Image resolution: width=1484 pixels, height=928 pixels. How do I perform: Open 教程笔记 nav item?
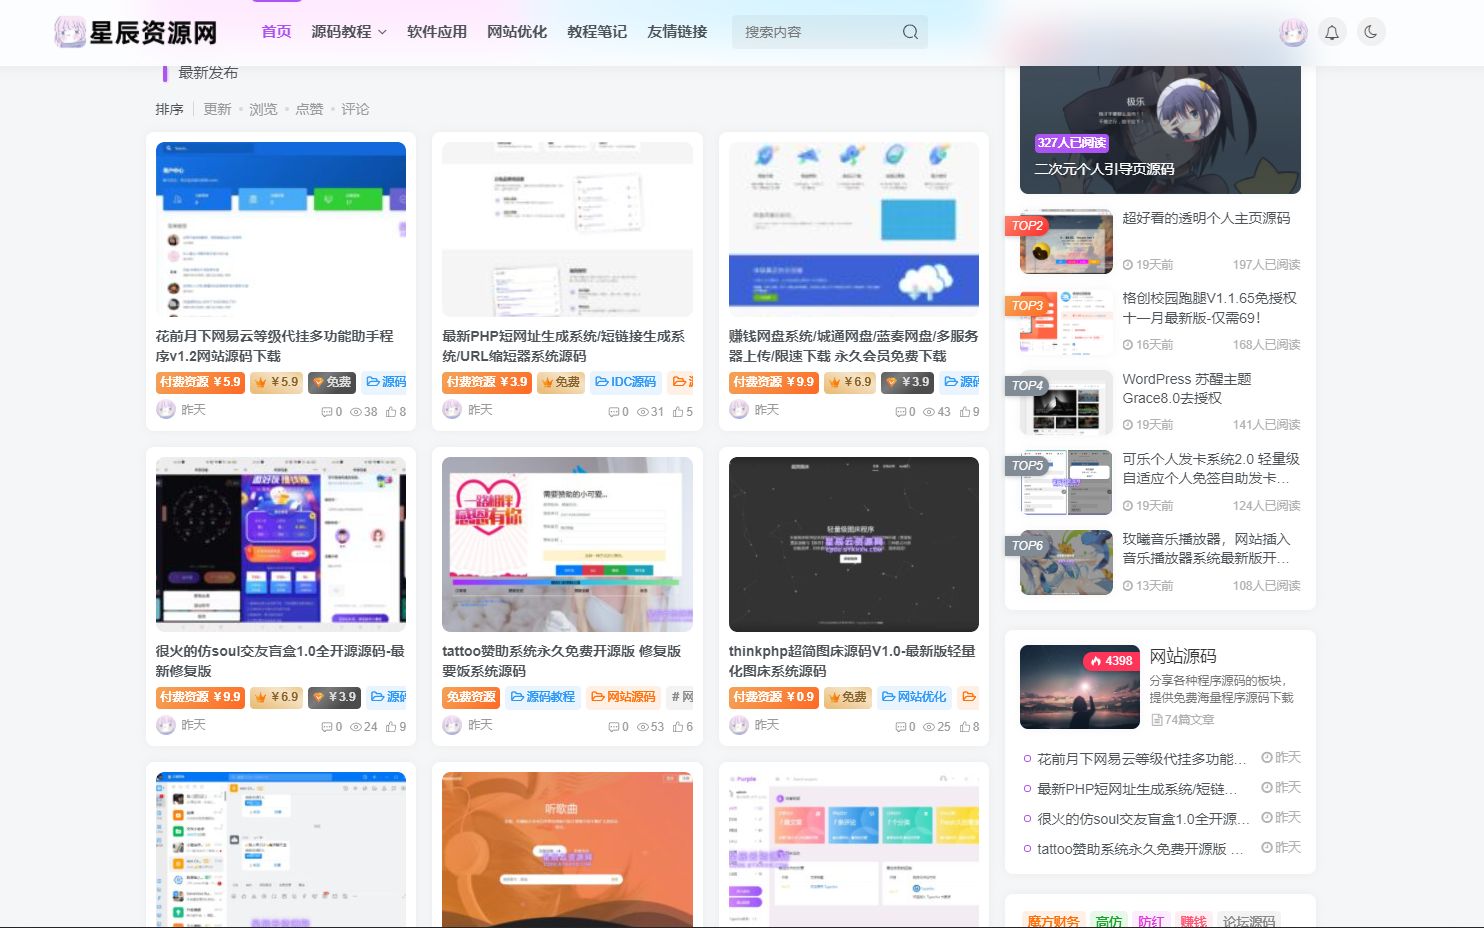click(597, 32)
